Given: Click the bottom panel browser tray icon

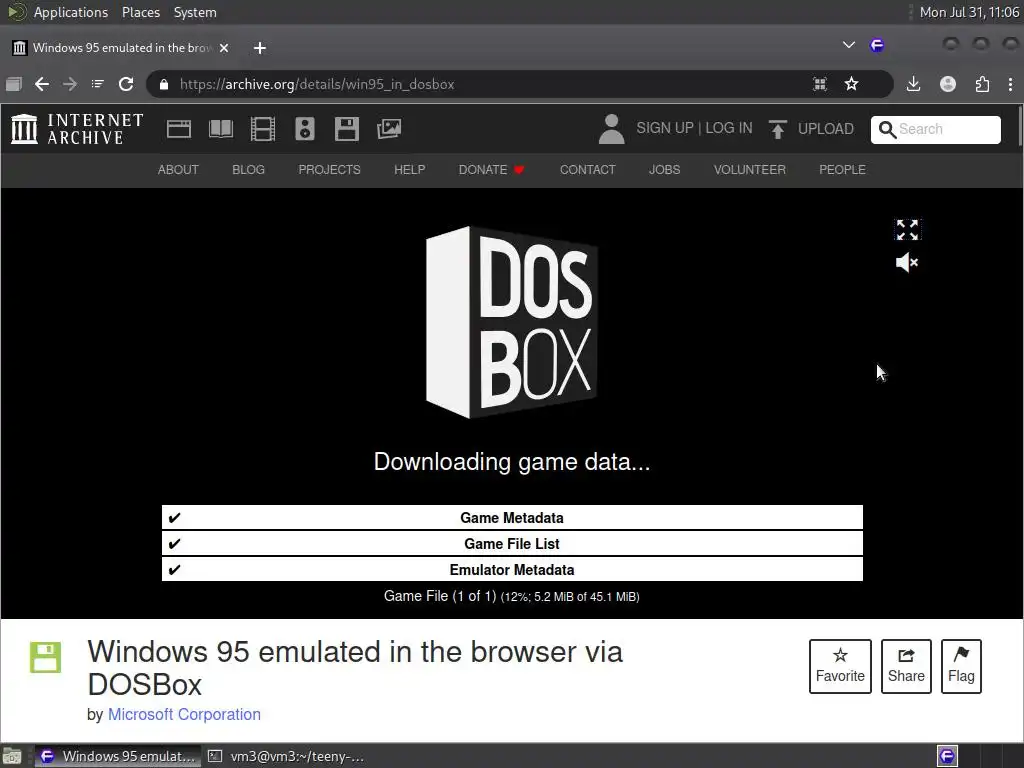Looking at the screenshot, I should coord(947,756).
